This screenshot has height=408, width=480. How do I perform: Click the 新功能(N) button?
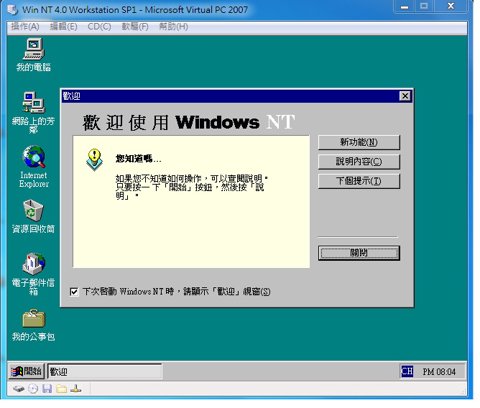click(359, 143)
